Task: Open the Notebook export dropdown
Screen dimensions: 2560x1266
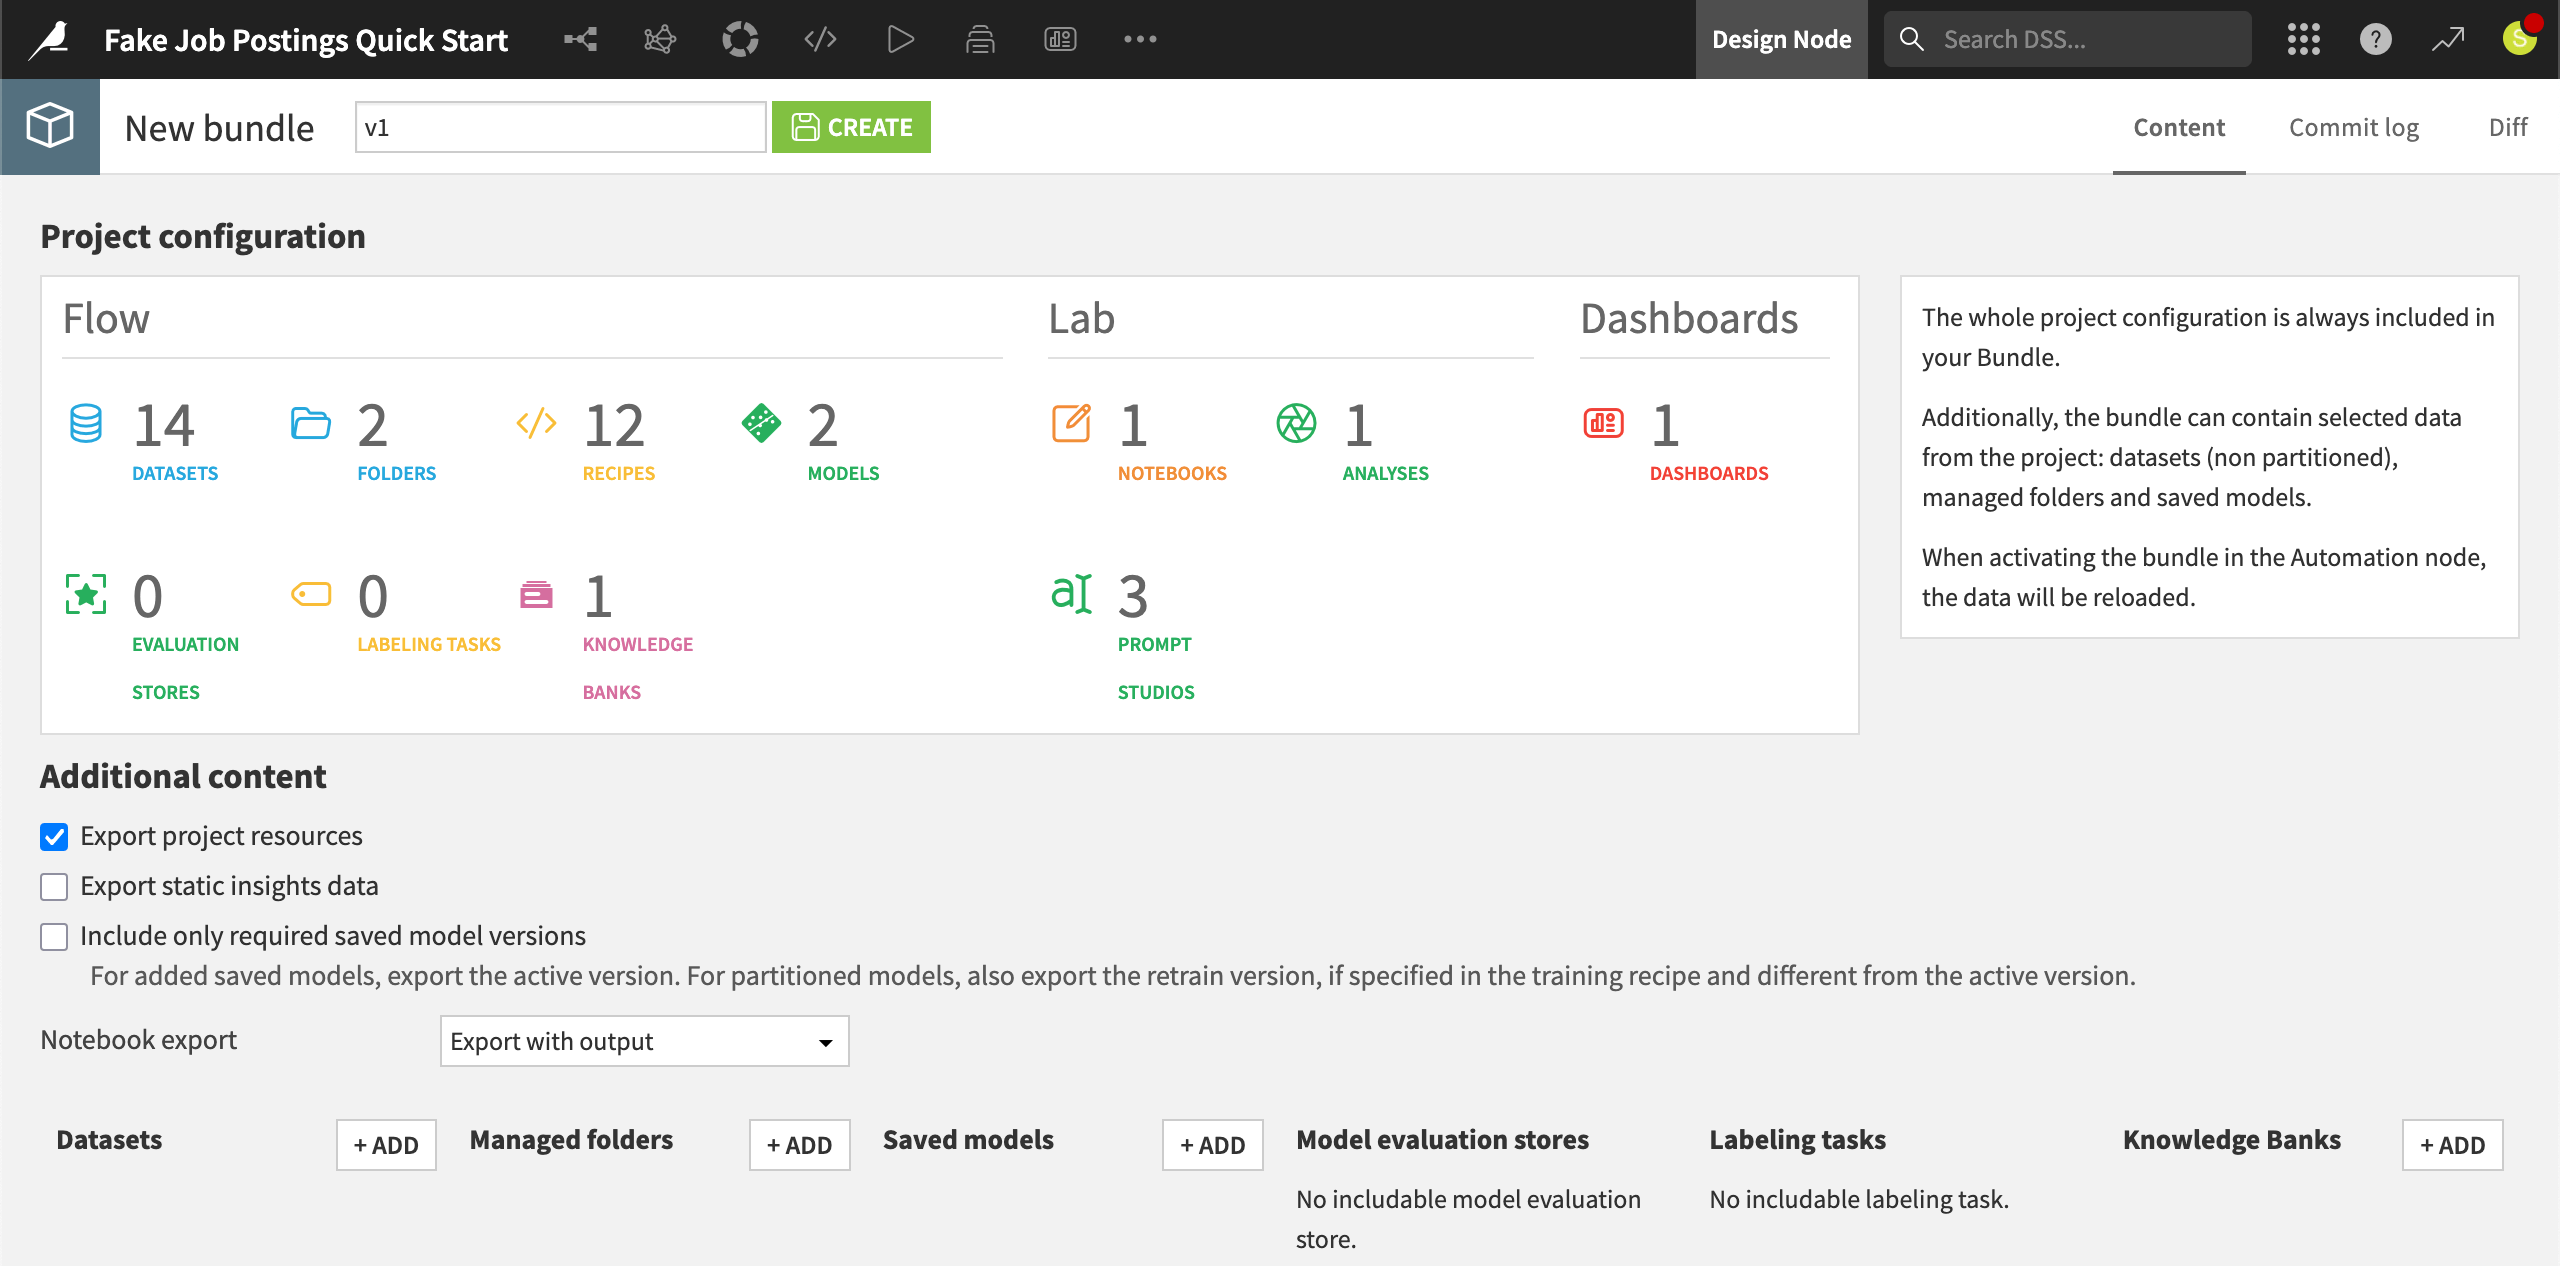Action: [x=644, y=1041]
